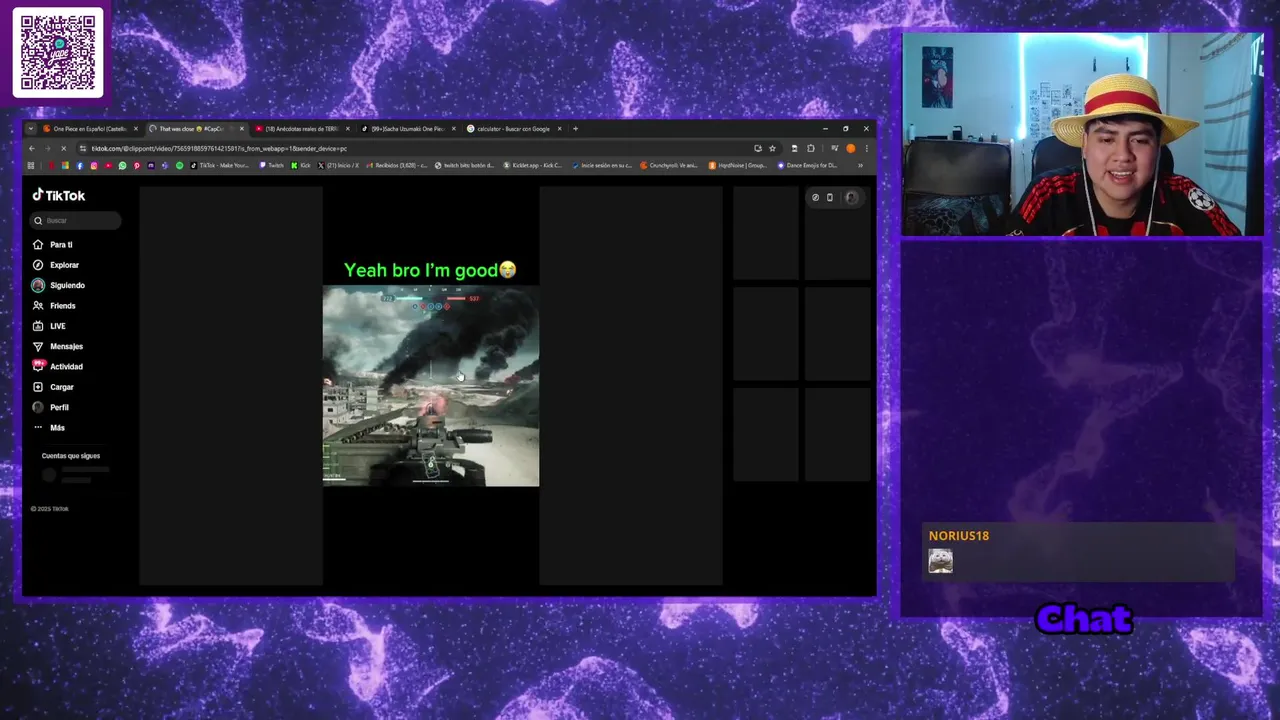Screen dimensions: 1280x720
Task: Go to the Siguiendo feed
Action: [58, 285]
